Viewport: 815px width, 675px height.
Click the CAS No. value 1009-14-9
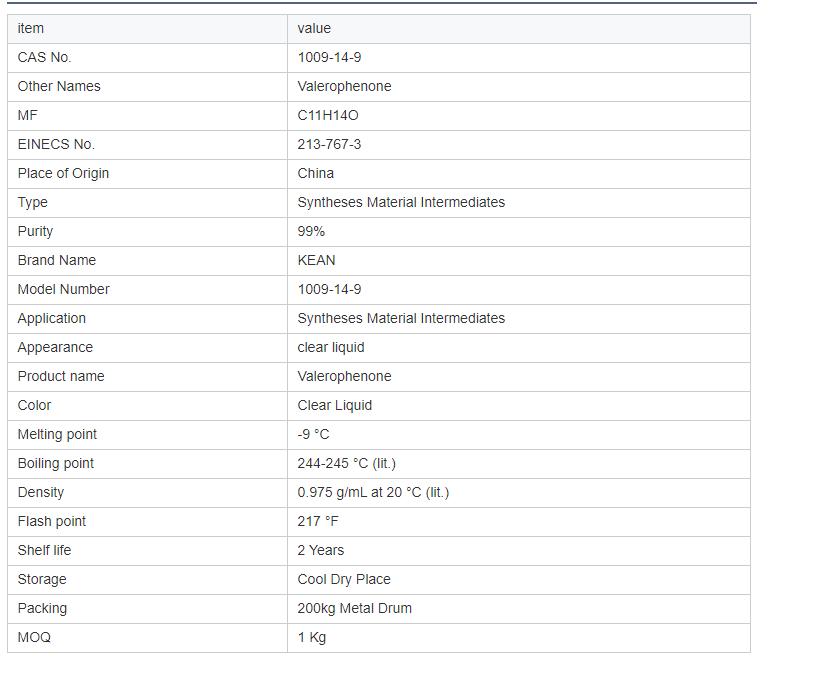pyautogui.click(x=329, y=57)
